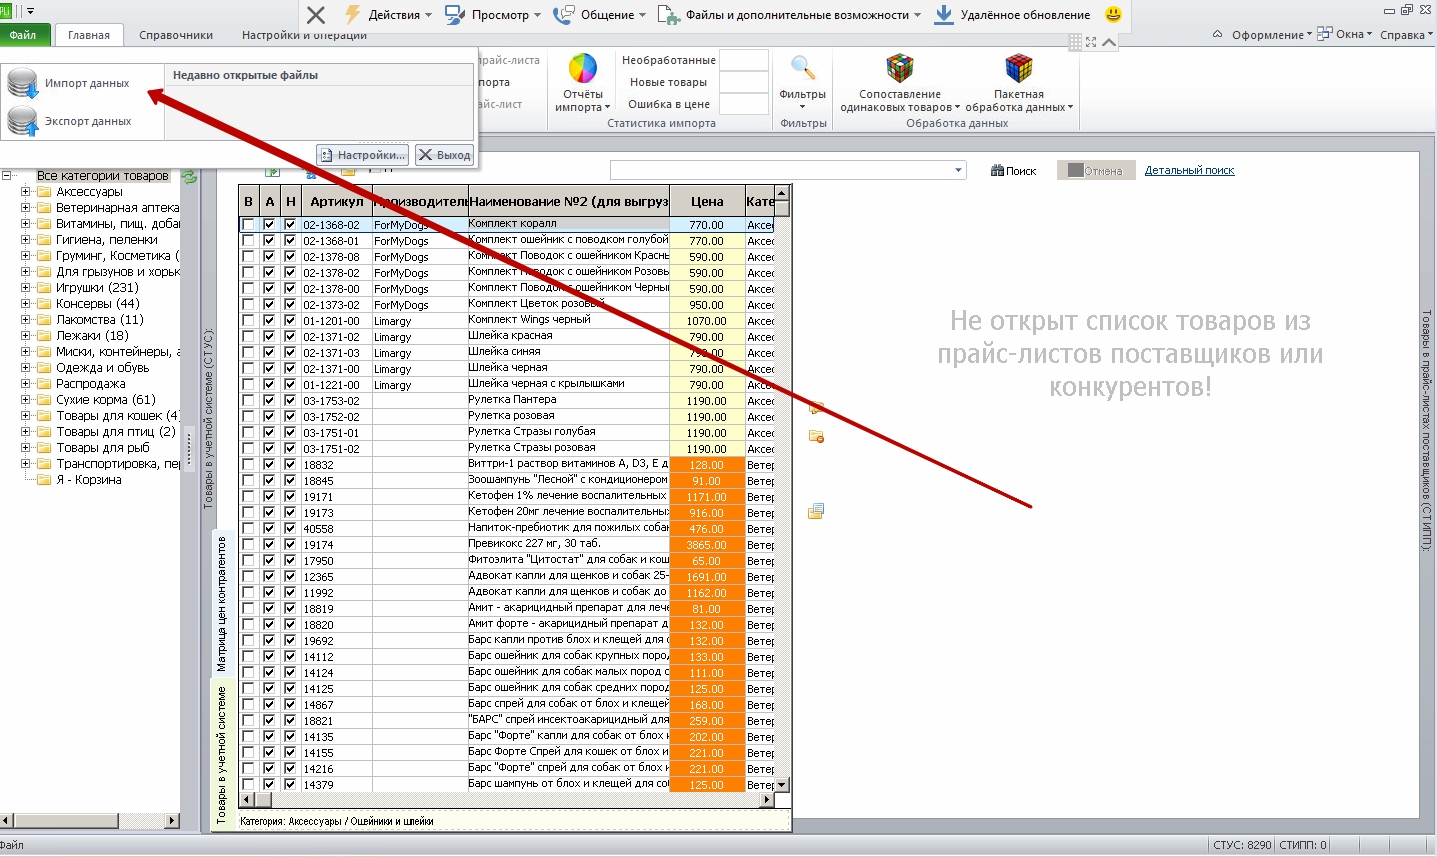Open the Оформление dropdown menu
Image resolution: width=1437 pixels, height=857 pixels.
[1271, 35]
